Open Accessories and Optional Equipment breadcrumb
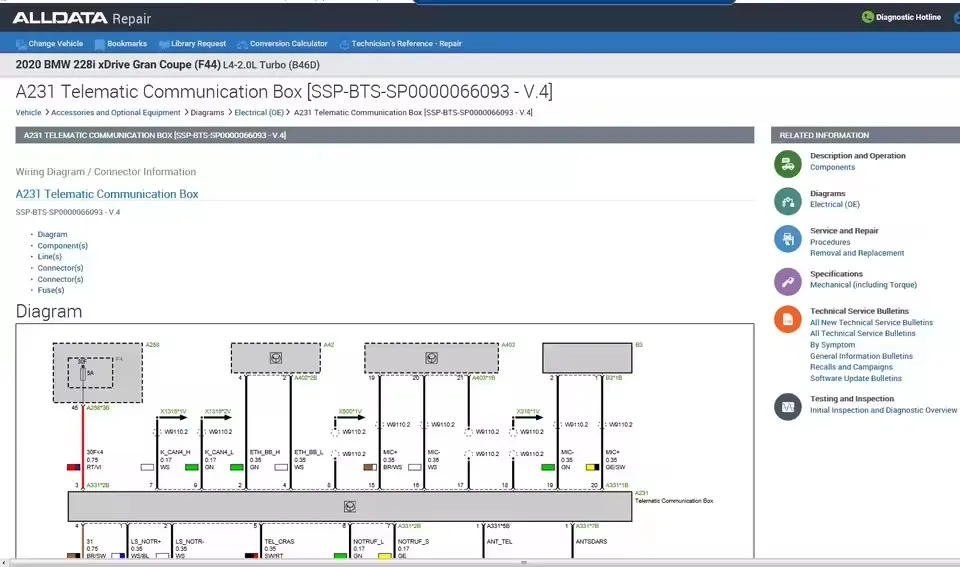The image size is (960, 567). click(116, 113)
